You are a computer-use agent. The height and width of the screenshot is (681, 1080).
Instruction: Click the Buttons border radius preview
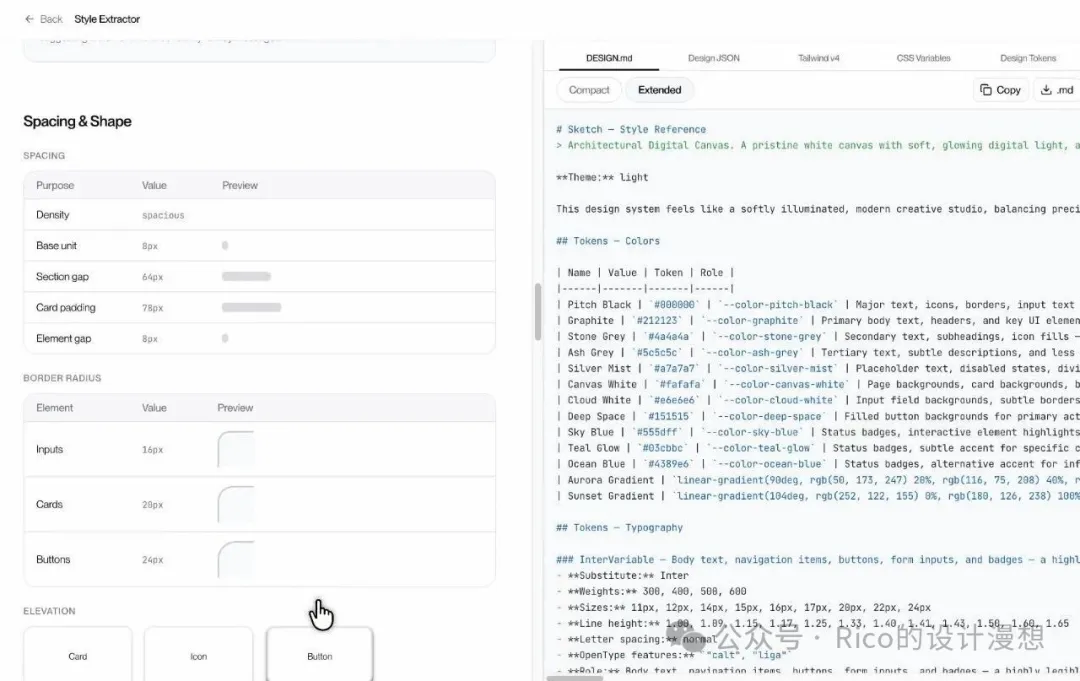click(236, 560)
